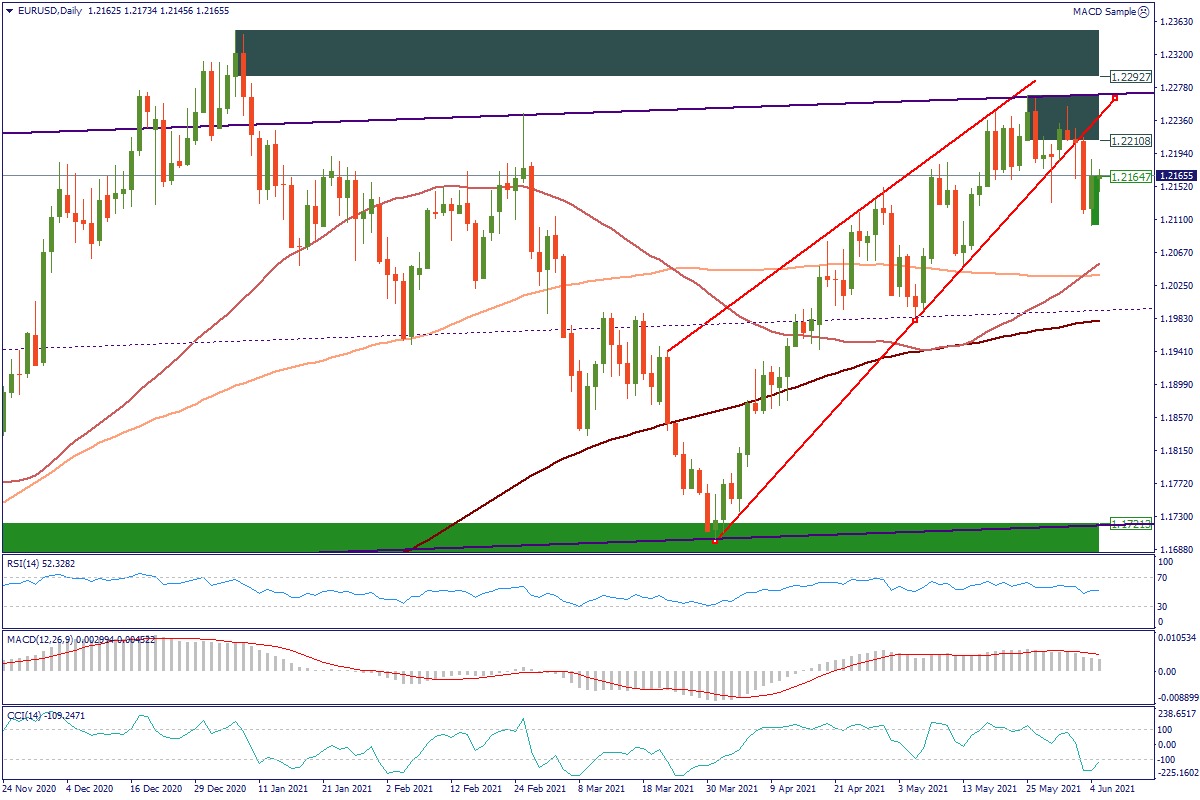Open the EURUSD,Daily chart dropdown triangle
1200x800 pixels.
8,11
